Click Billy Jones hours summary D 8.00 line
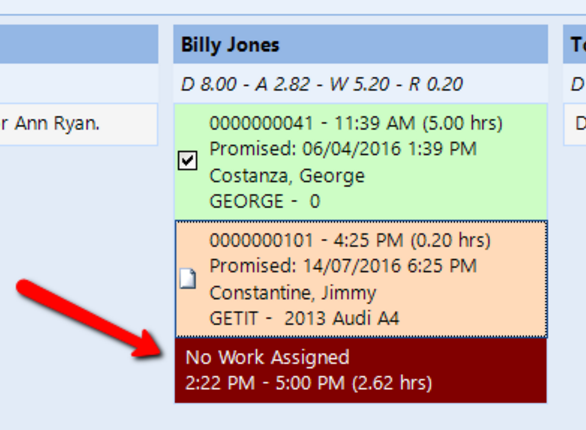The width and height of the screenshot is (586, 430). [x=322, y=84]
